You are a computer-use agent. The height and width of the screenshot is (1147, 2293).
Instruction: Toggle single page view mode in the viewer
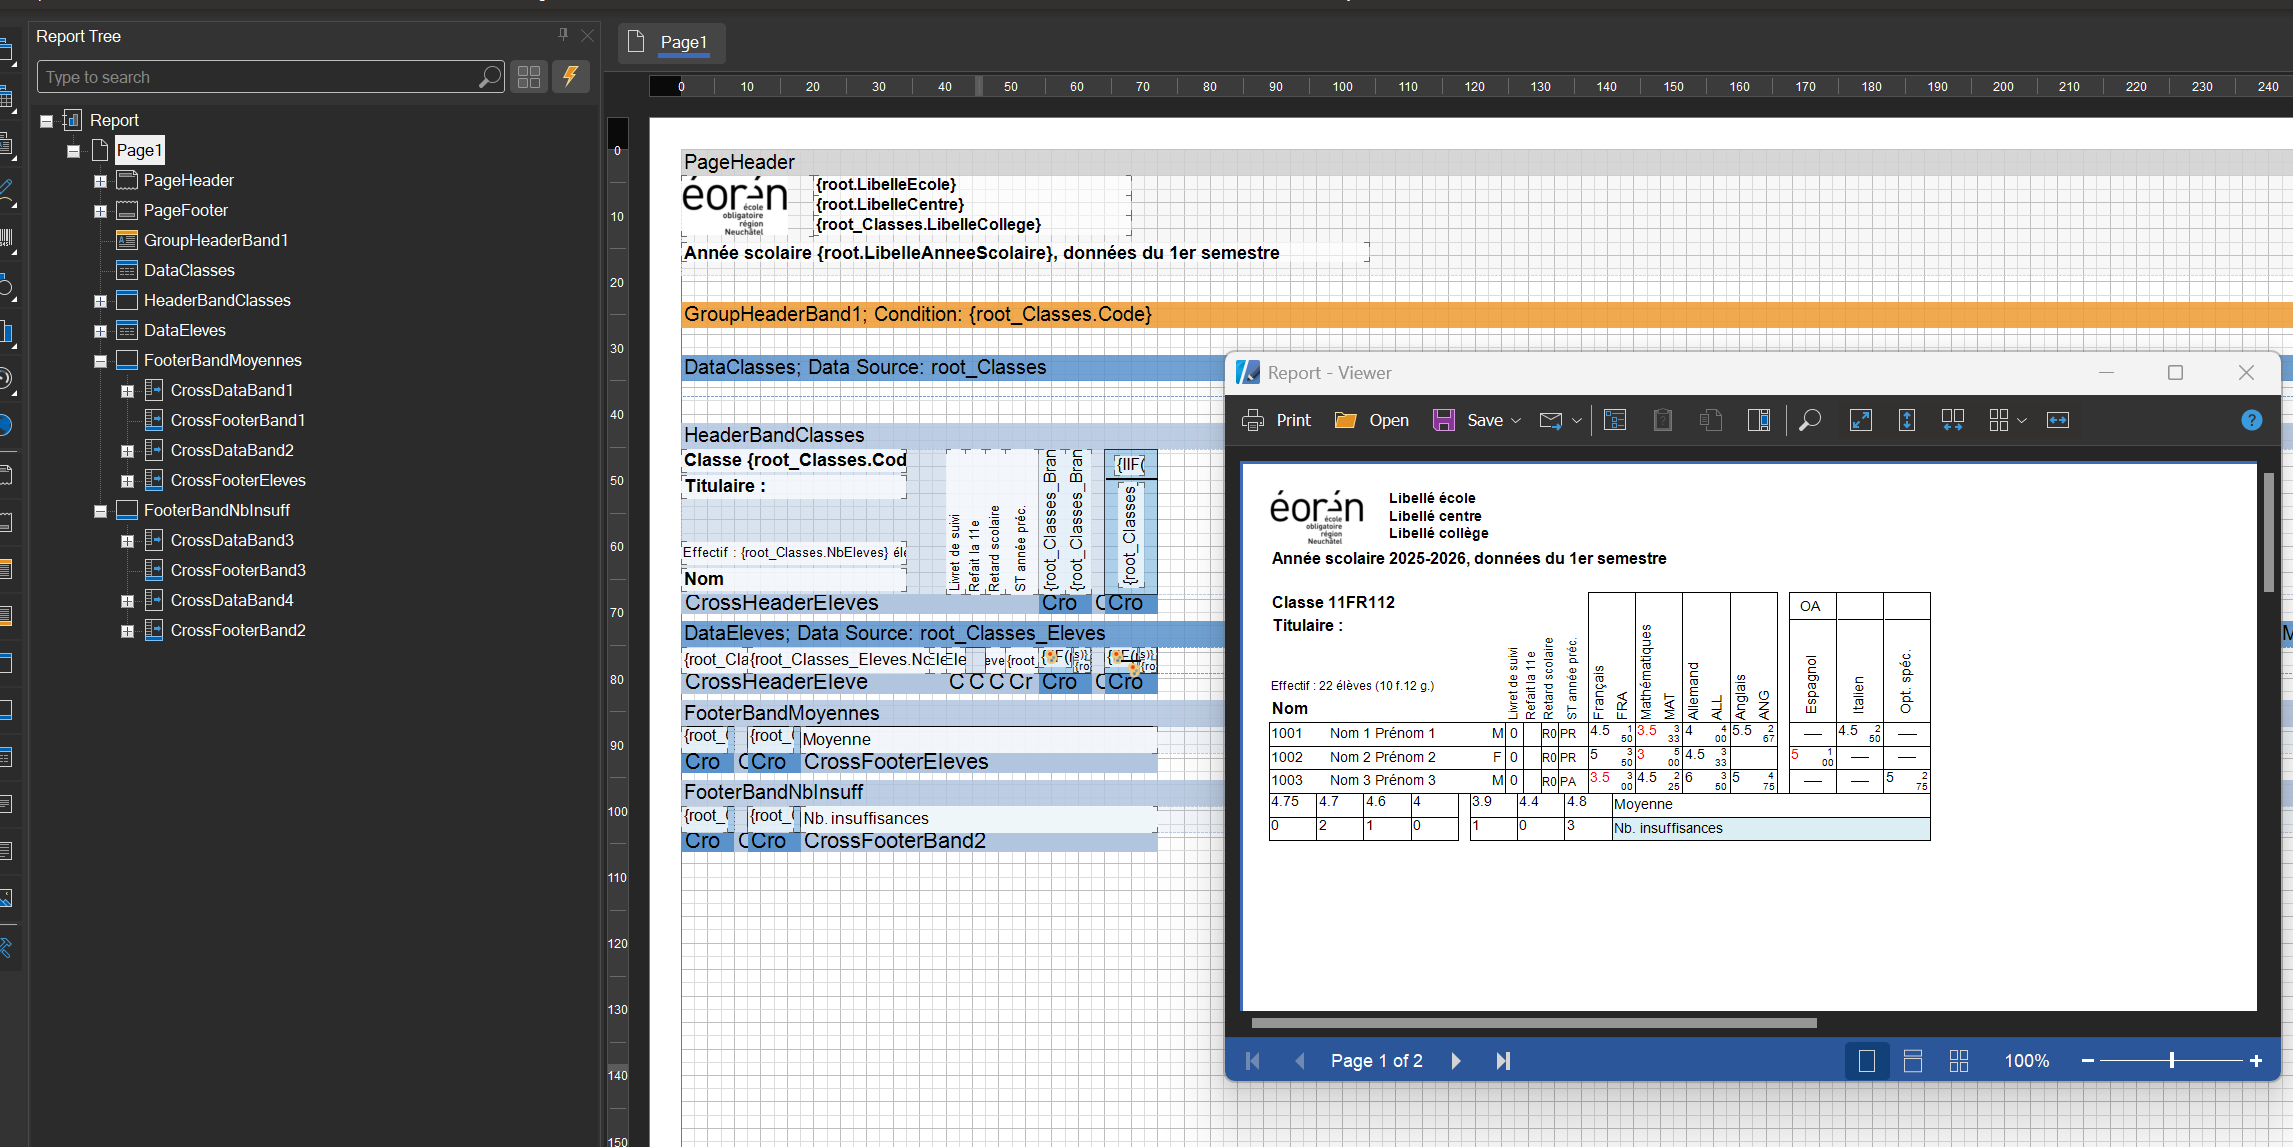[1865, 1060]
